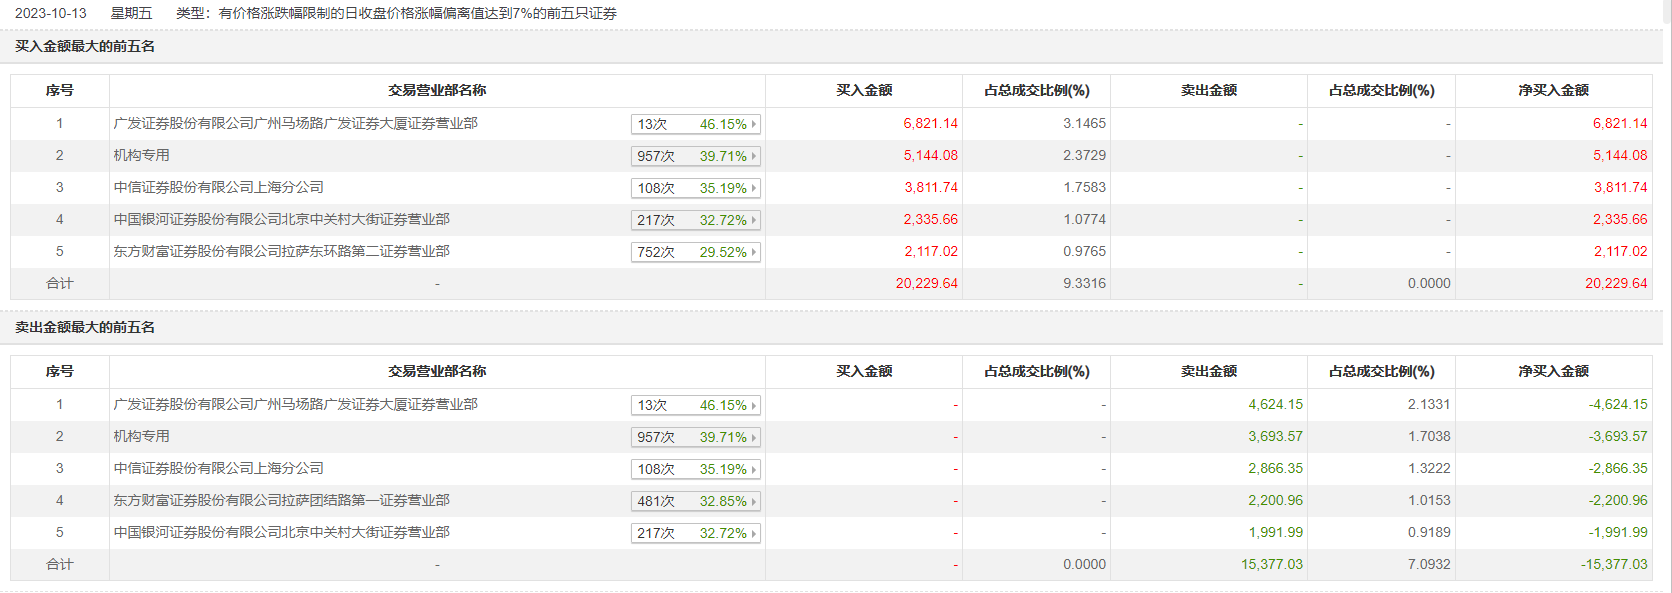This screenshot has width=1672, height=593.
Task: Expand the 752次 29.52% badge arrow
Action: [754, 252]
